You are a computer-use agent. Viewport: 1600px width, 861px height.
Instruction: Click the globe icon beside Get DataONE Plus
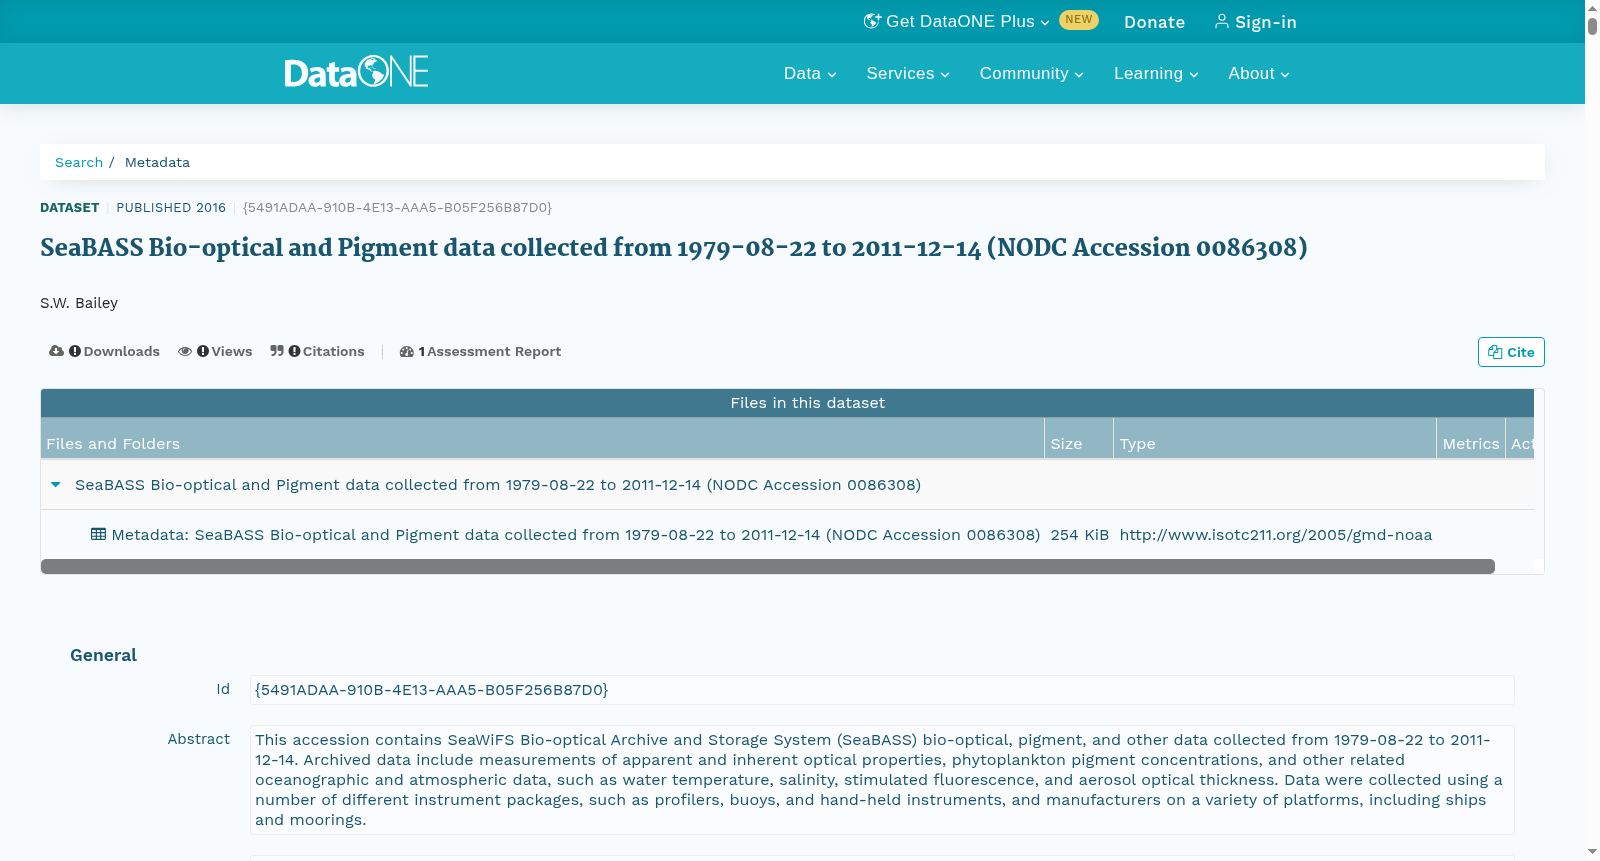click(x=872, y=21)
